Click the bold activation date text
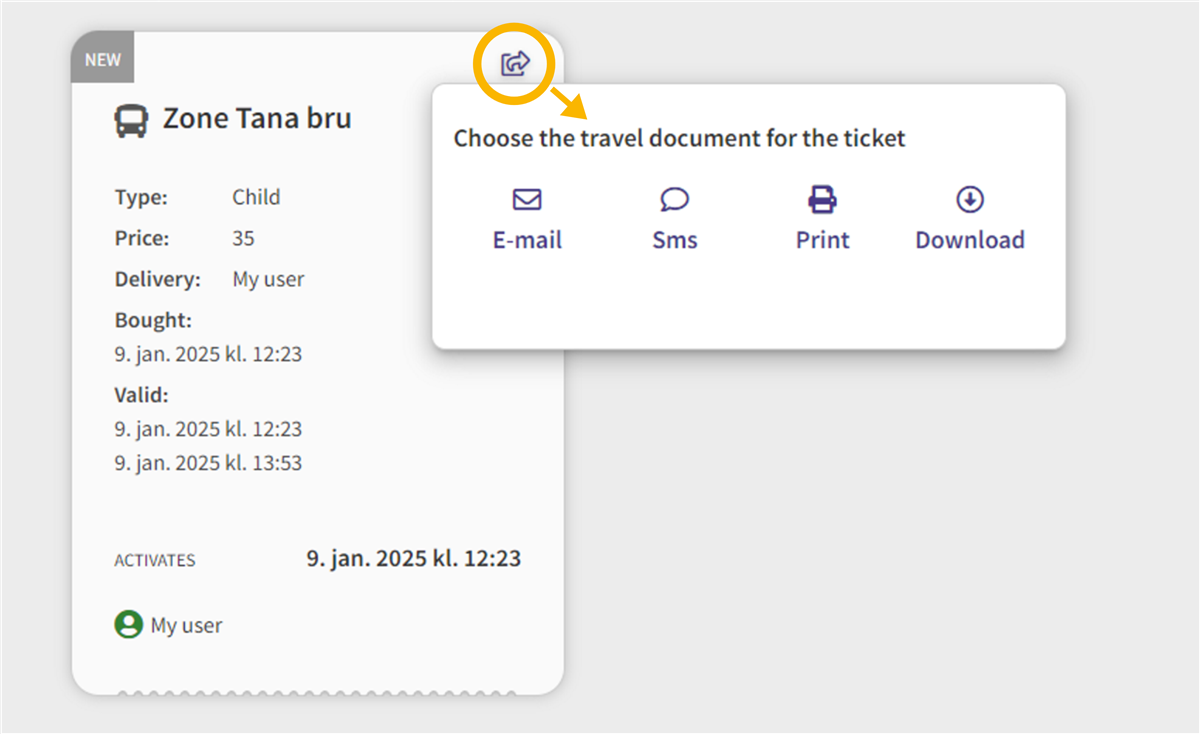The height and width of the screenshot is (734, 1200). pyautogui.click(x=413, y=558)
